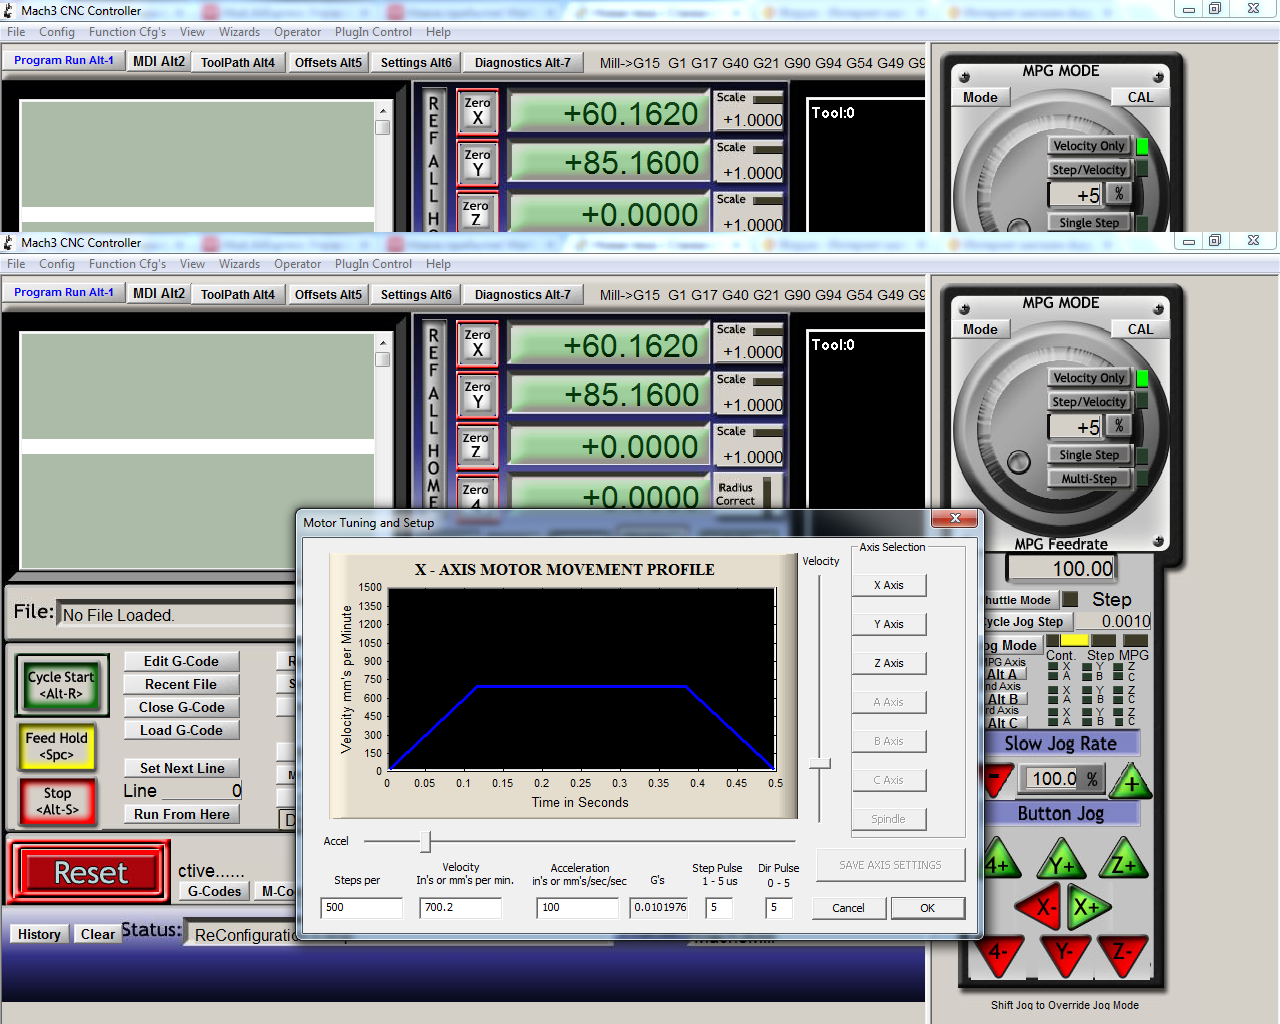Zero the X axis in lower Mach3 window
This screenshot has width=1280, height=1024.
click(477, 344)
